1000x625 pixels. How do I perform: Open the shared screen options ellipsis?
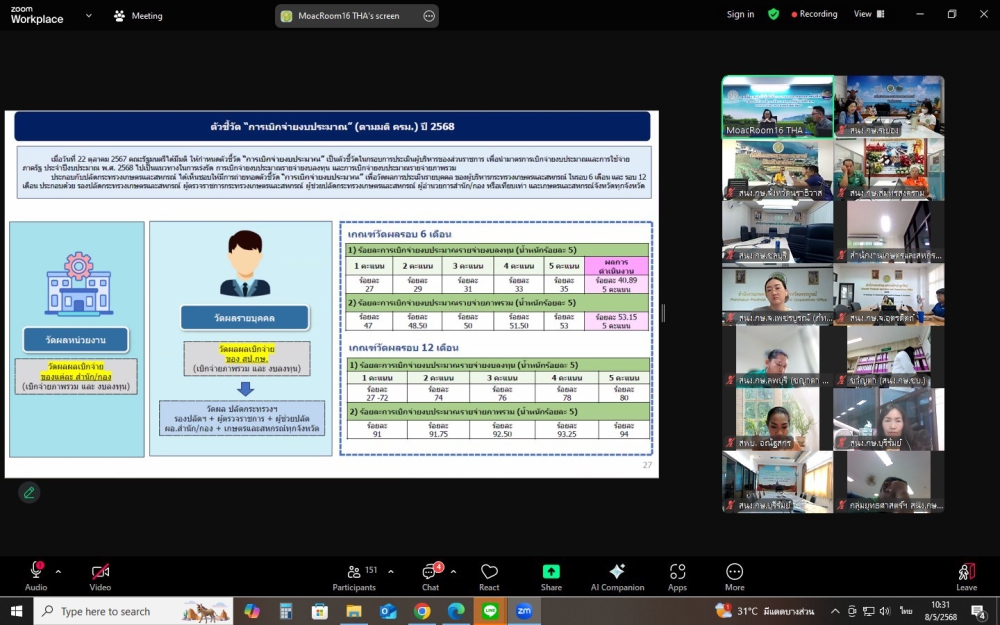pyautogui.click(x=429, y=16)
